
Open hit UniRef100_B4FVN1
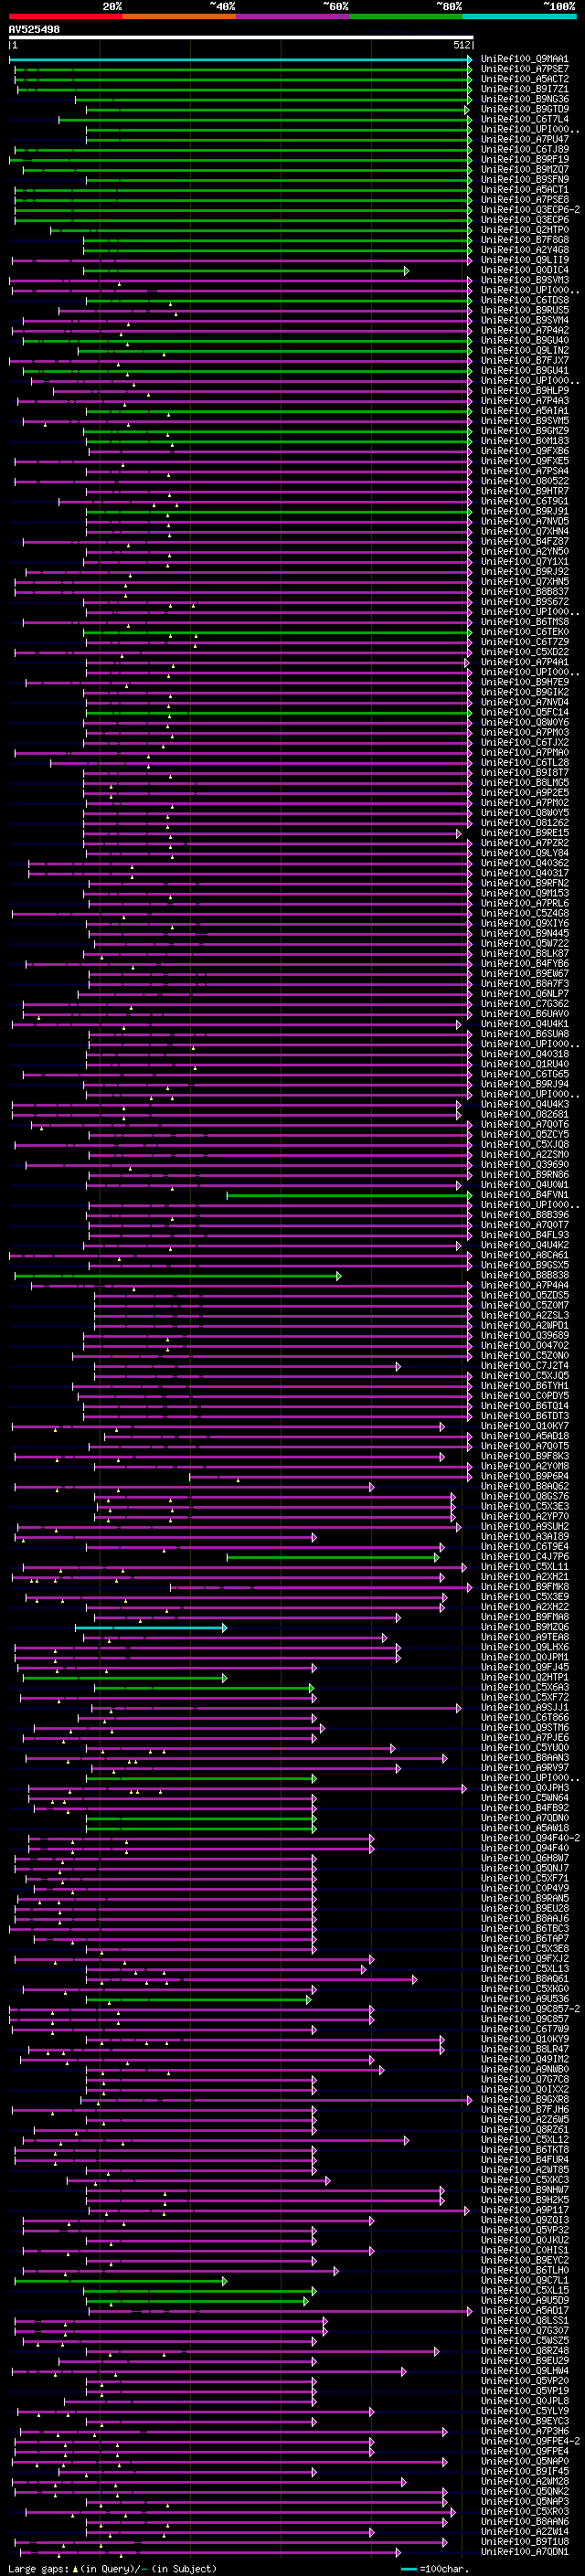(524, 1194)
